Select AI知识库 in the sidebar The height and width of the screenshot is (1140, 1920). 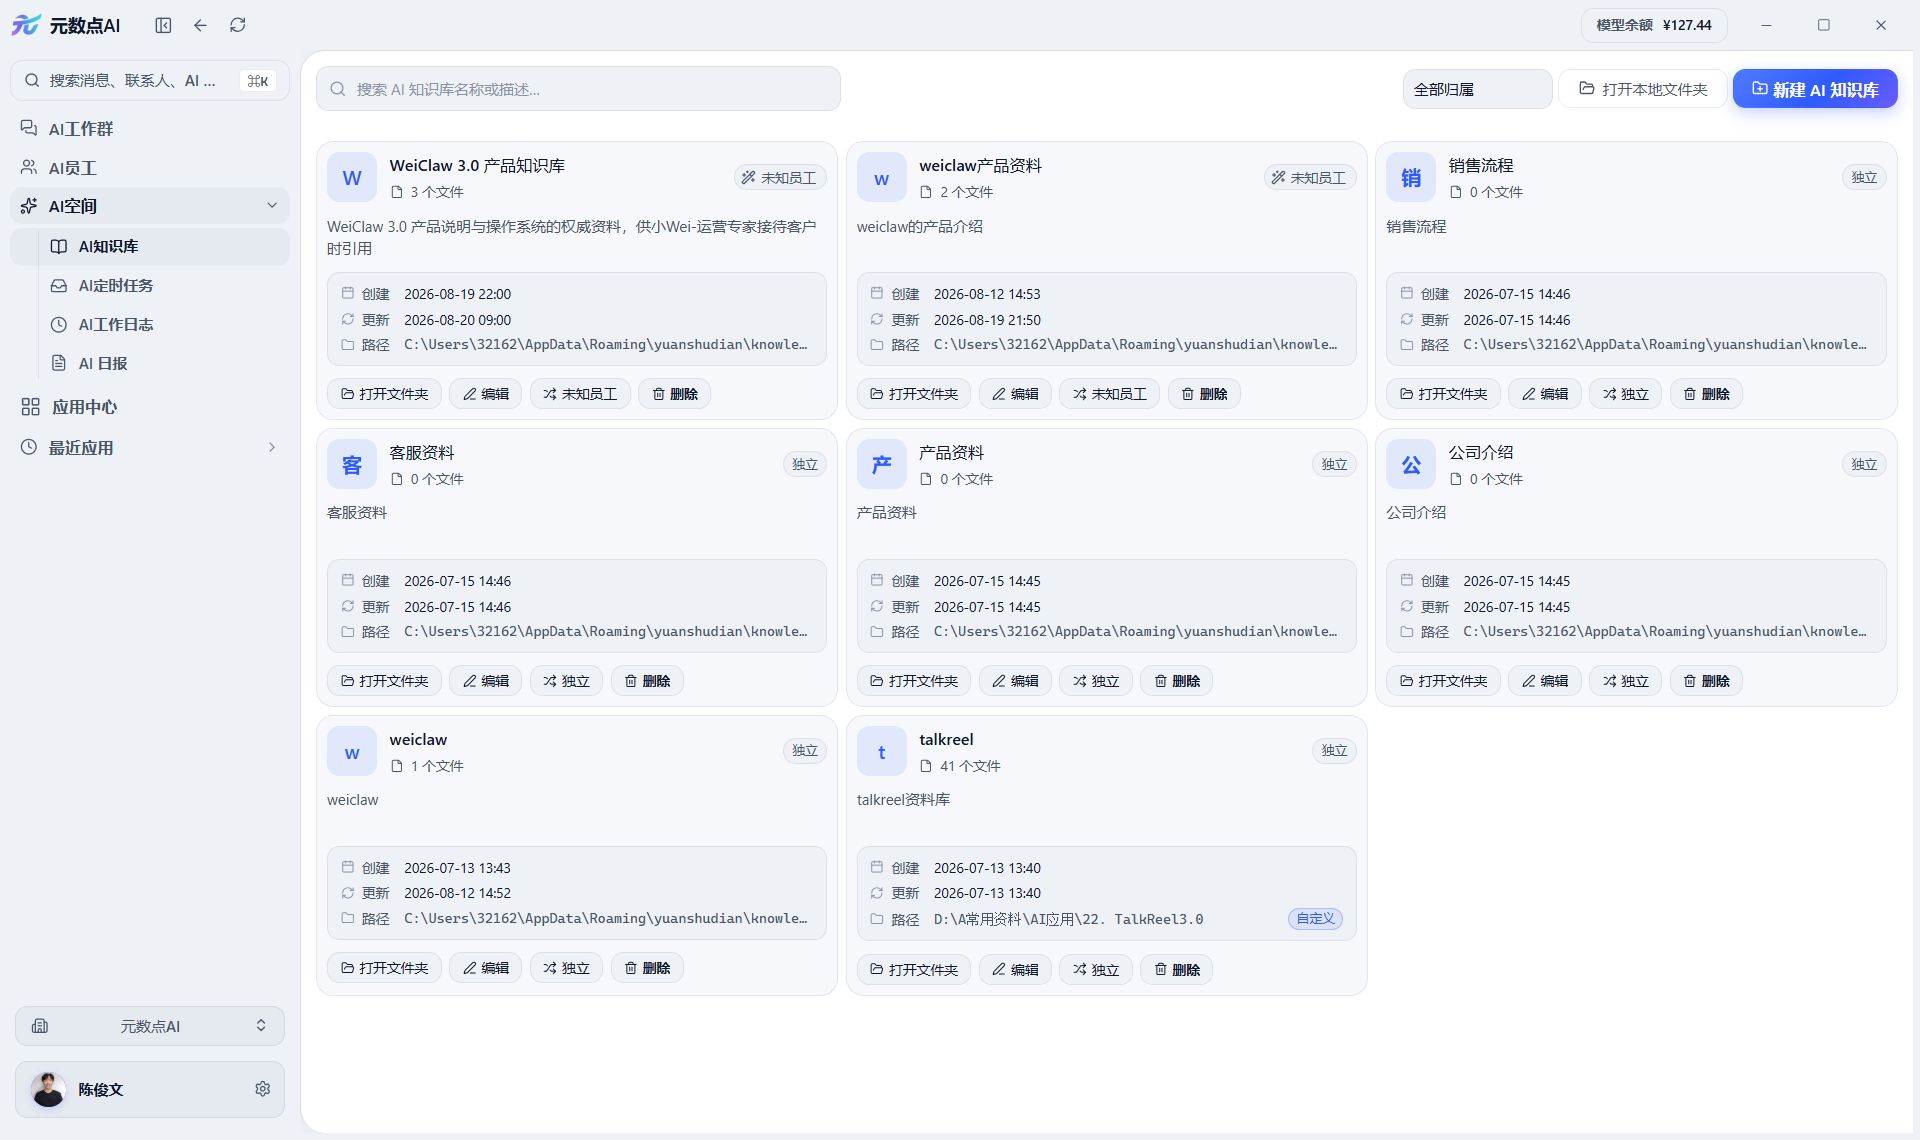[x=150, y=247]
